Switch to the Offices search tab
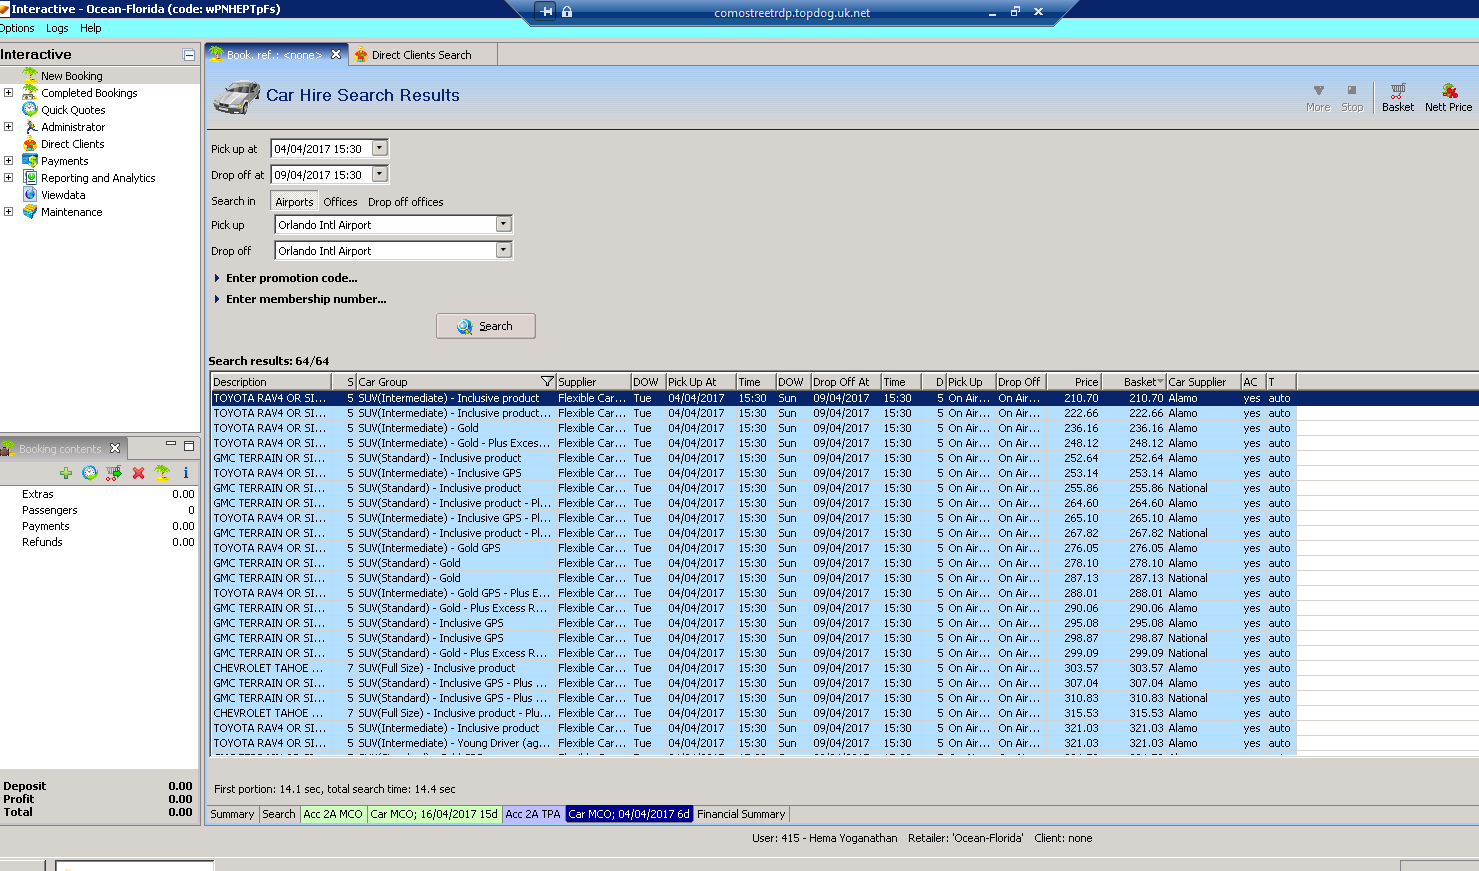 point(340,202)
